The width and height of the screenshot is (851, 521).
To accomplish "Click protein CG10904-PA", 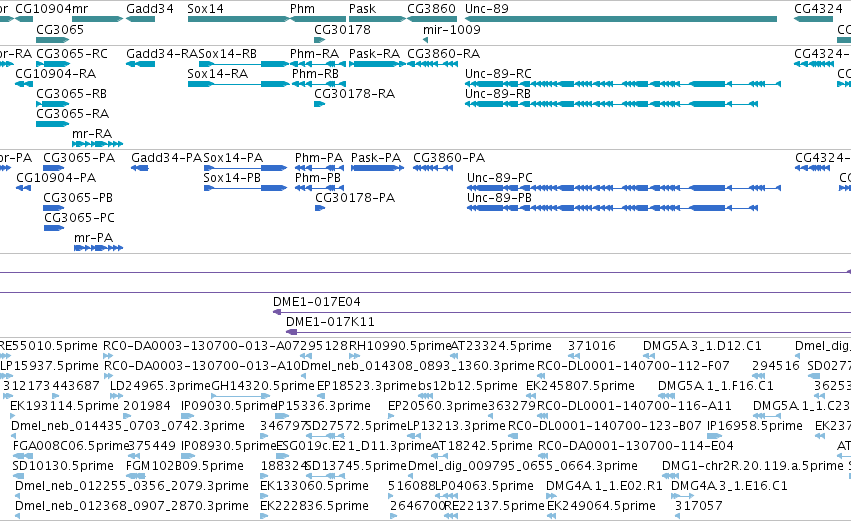I will point(23,188).
